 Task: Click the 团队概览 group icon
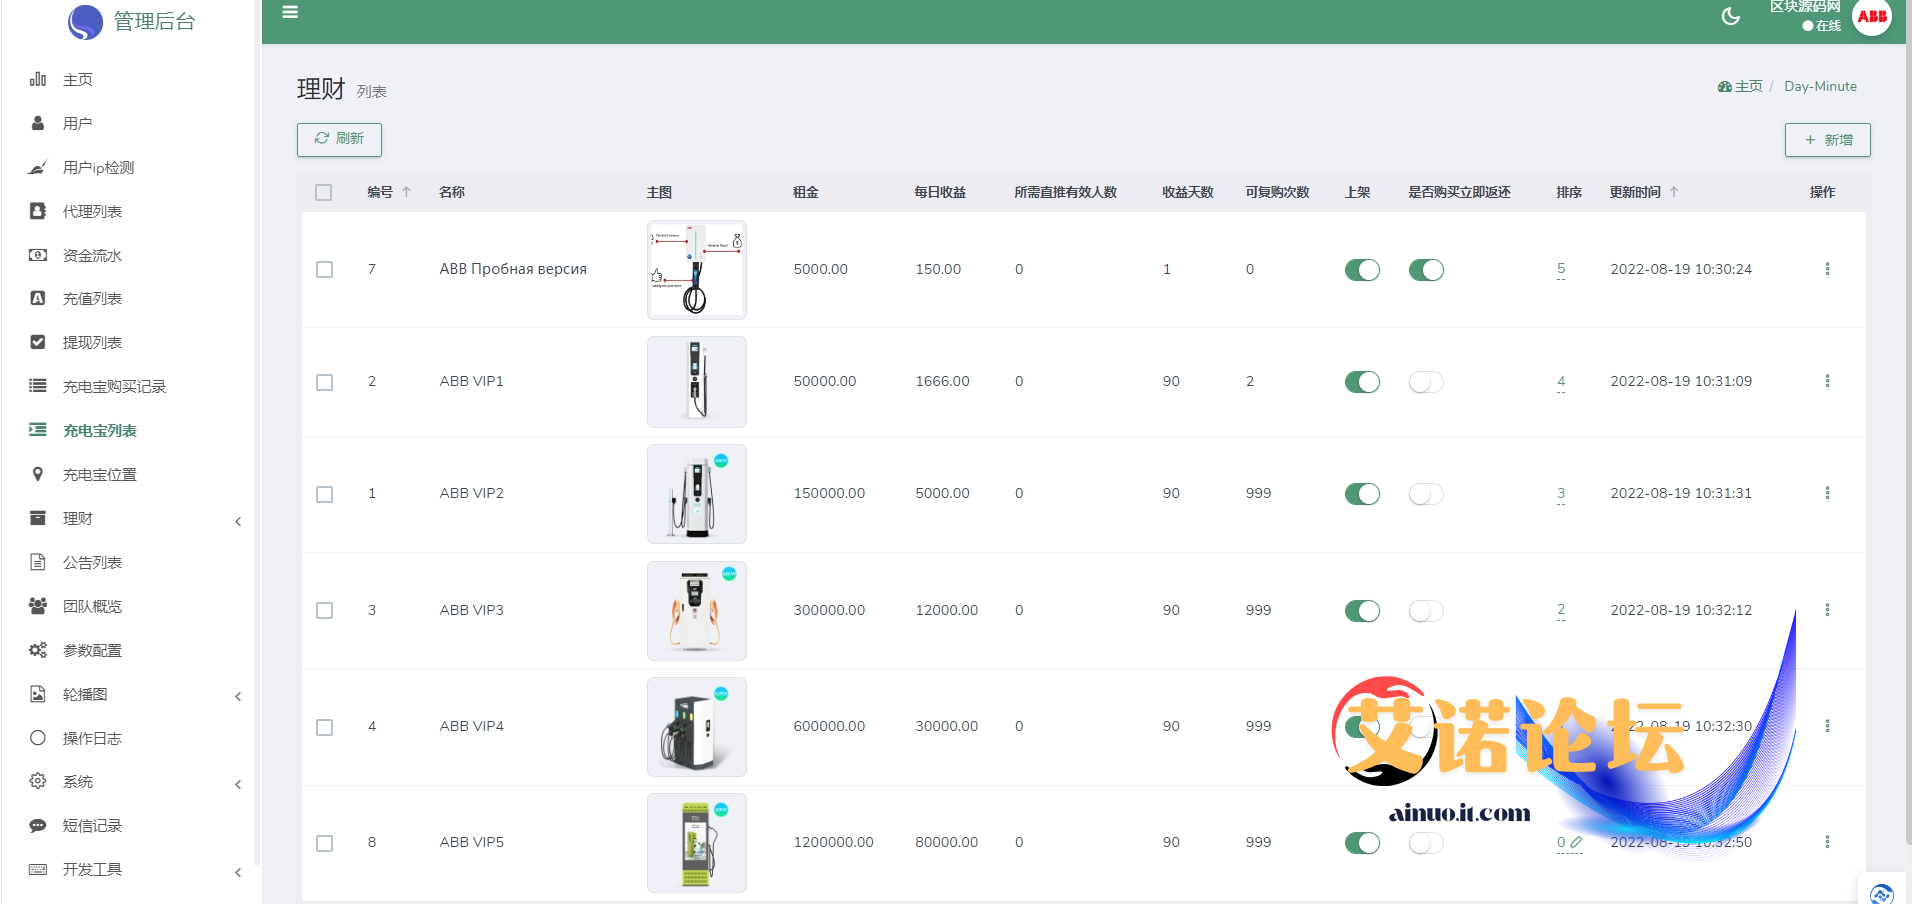(x=38, y=606)
